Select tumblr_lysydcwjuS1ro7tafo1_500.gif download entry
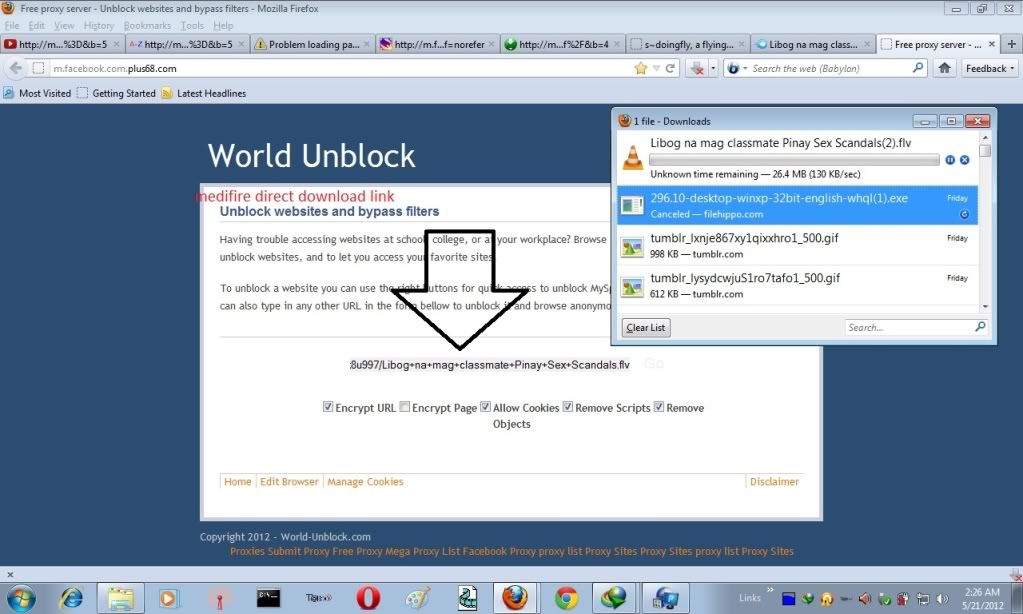Viewport: 1023px width, 614px height. pyautogui.click(x=797, y=285)
